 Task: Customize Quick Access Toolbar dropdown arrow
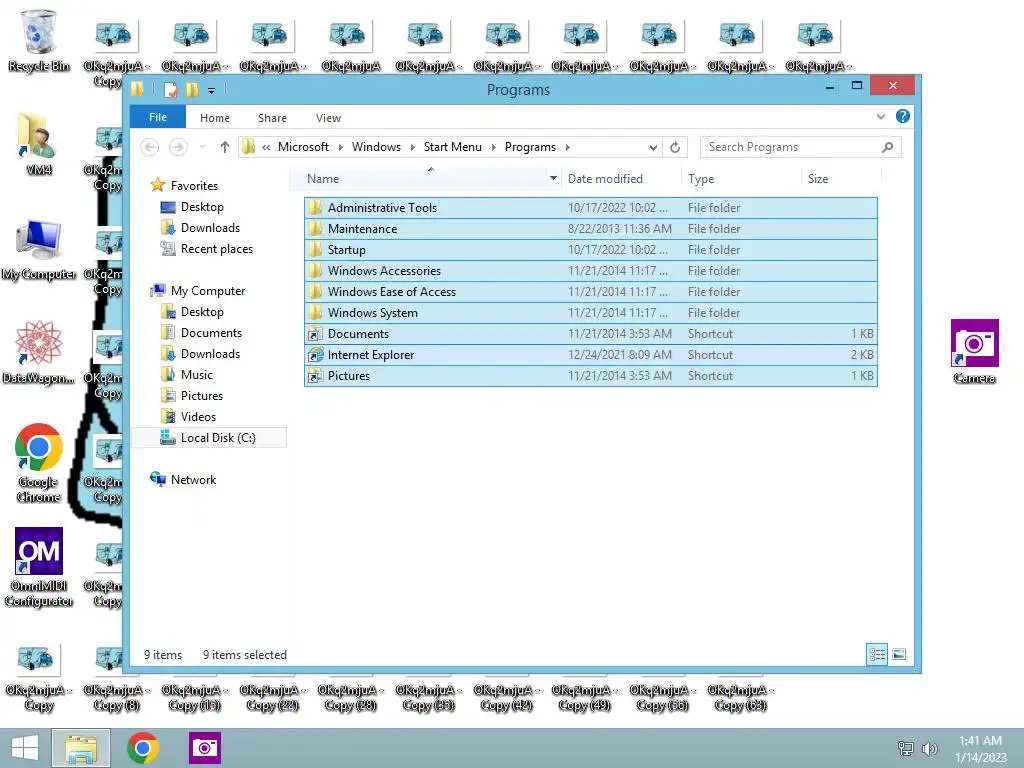212,91
